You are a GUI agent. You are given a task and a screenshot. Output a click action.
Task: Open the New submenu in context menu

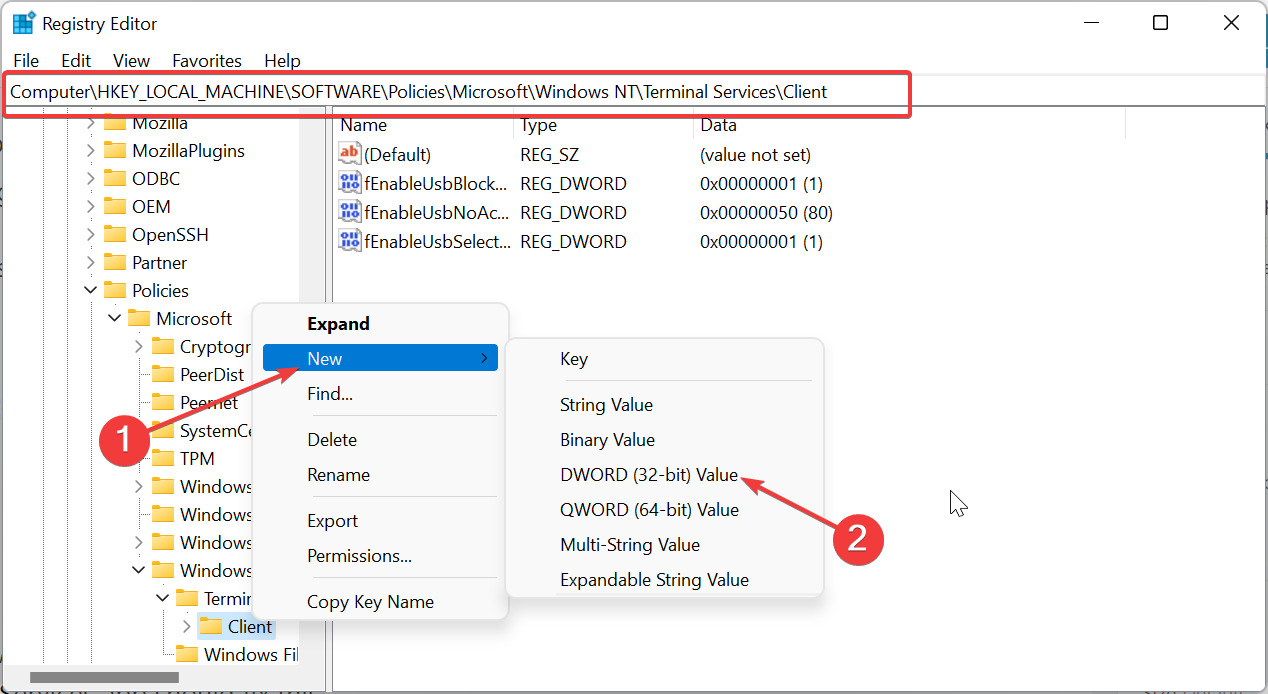coord(380,359)
